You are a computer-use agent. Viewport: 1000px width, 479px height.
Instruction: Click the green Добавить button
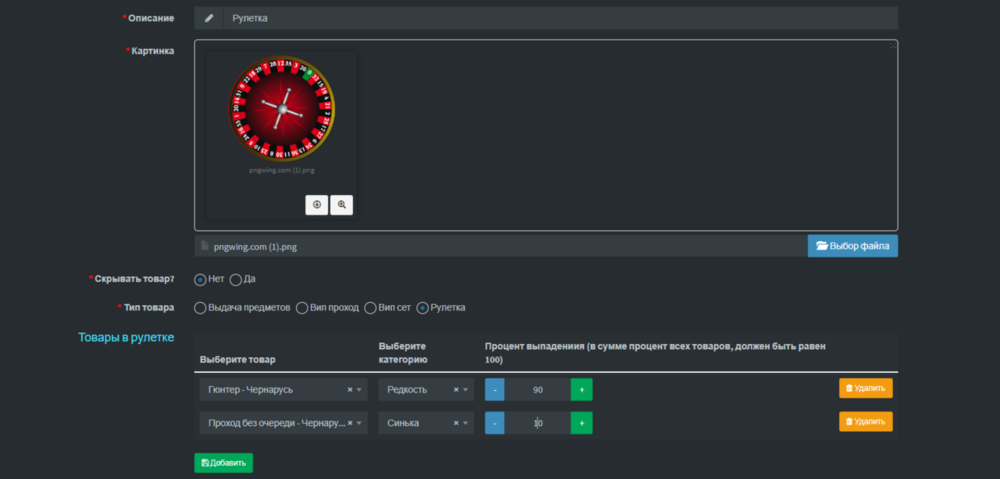point(223,463)
